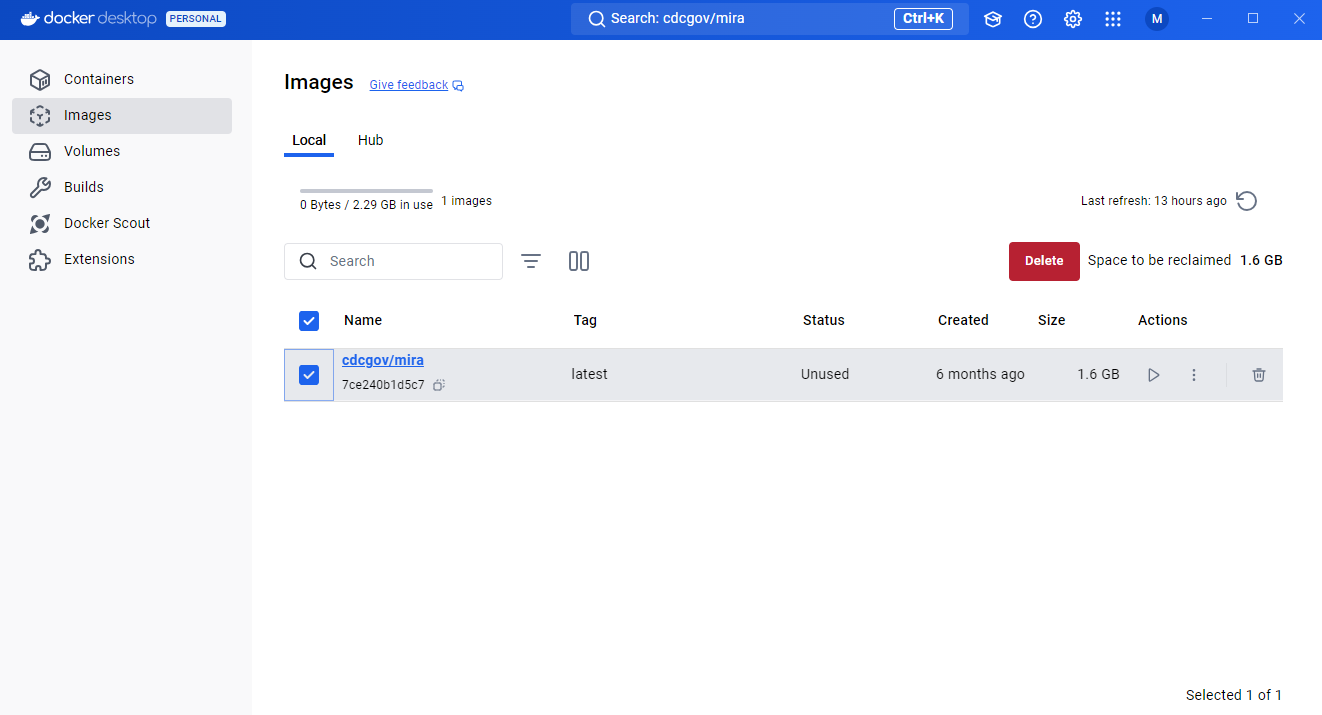Viewport: 1322px width, 715px height.
Task: Click trash icon for cdcgov/mira
Action: (1259, 375)
